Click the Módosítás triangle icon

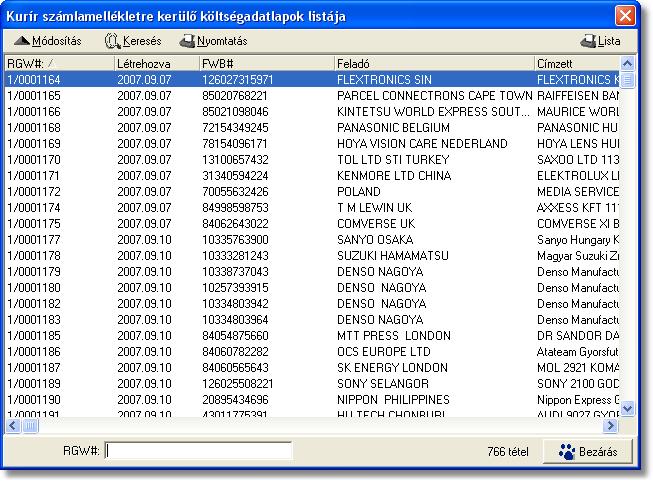[x=22, y=41]
